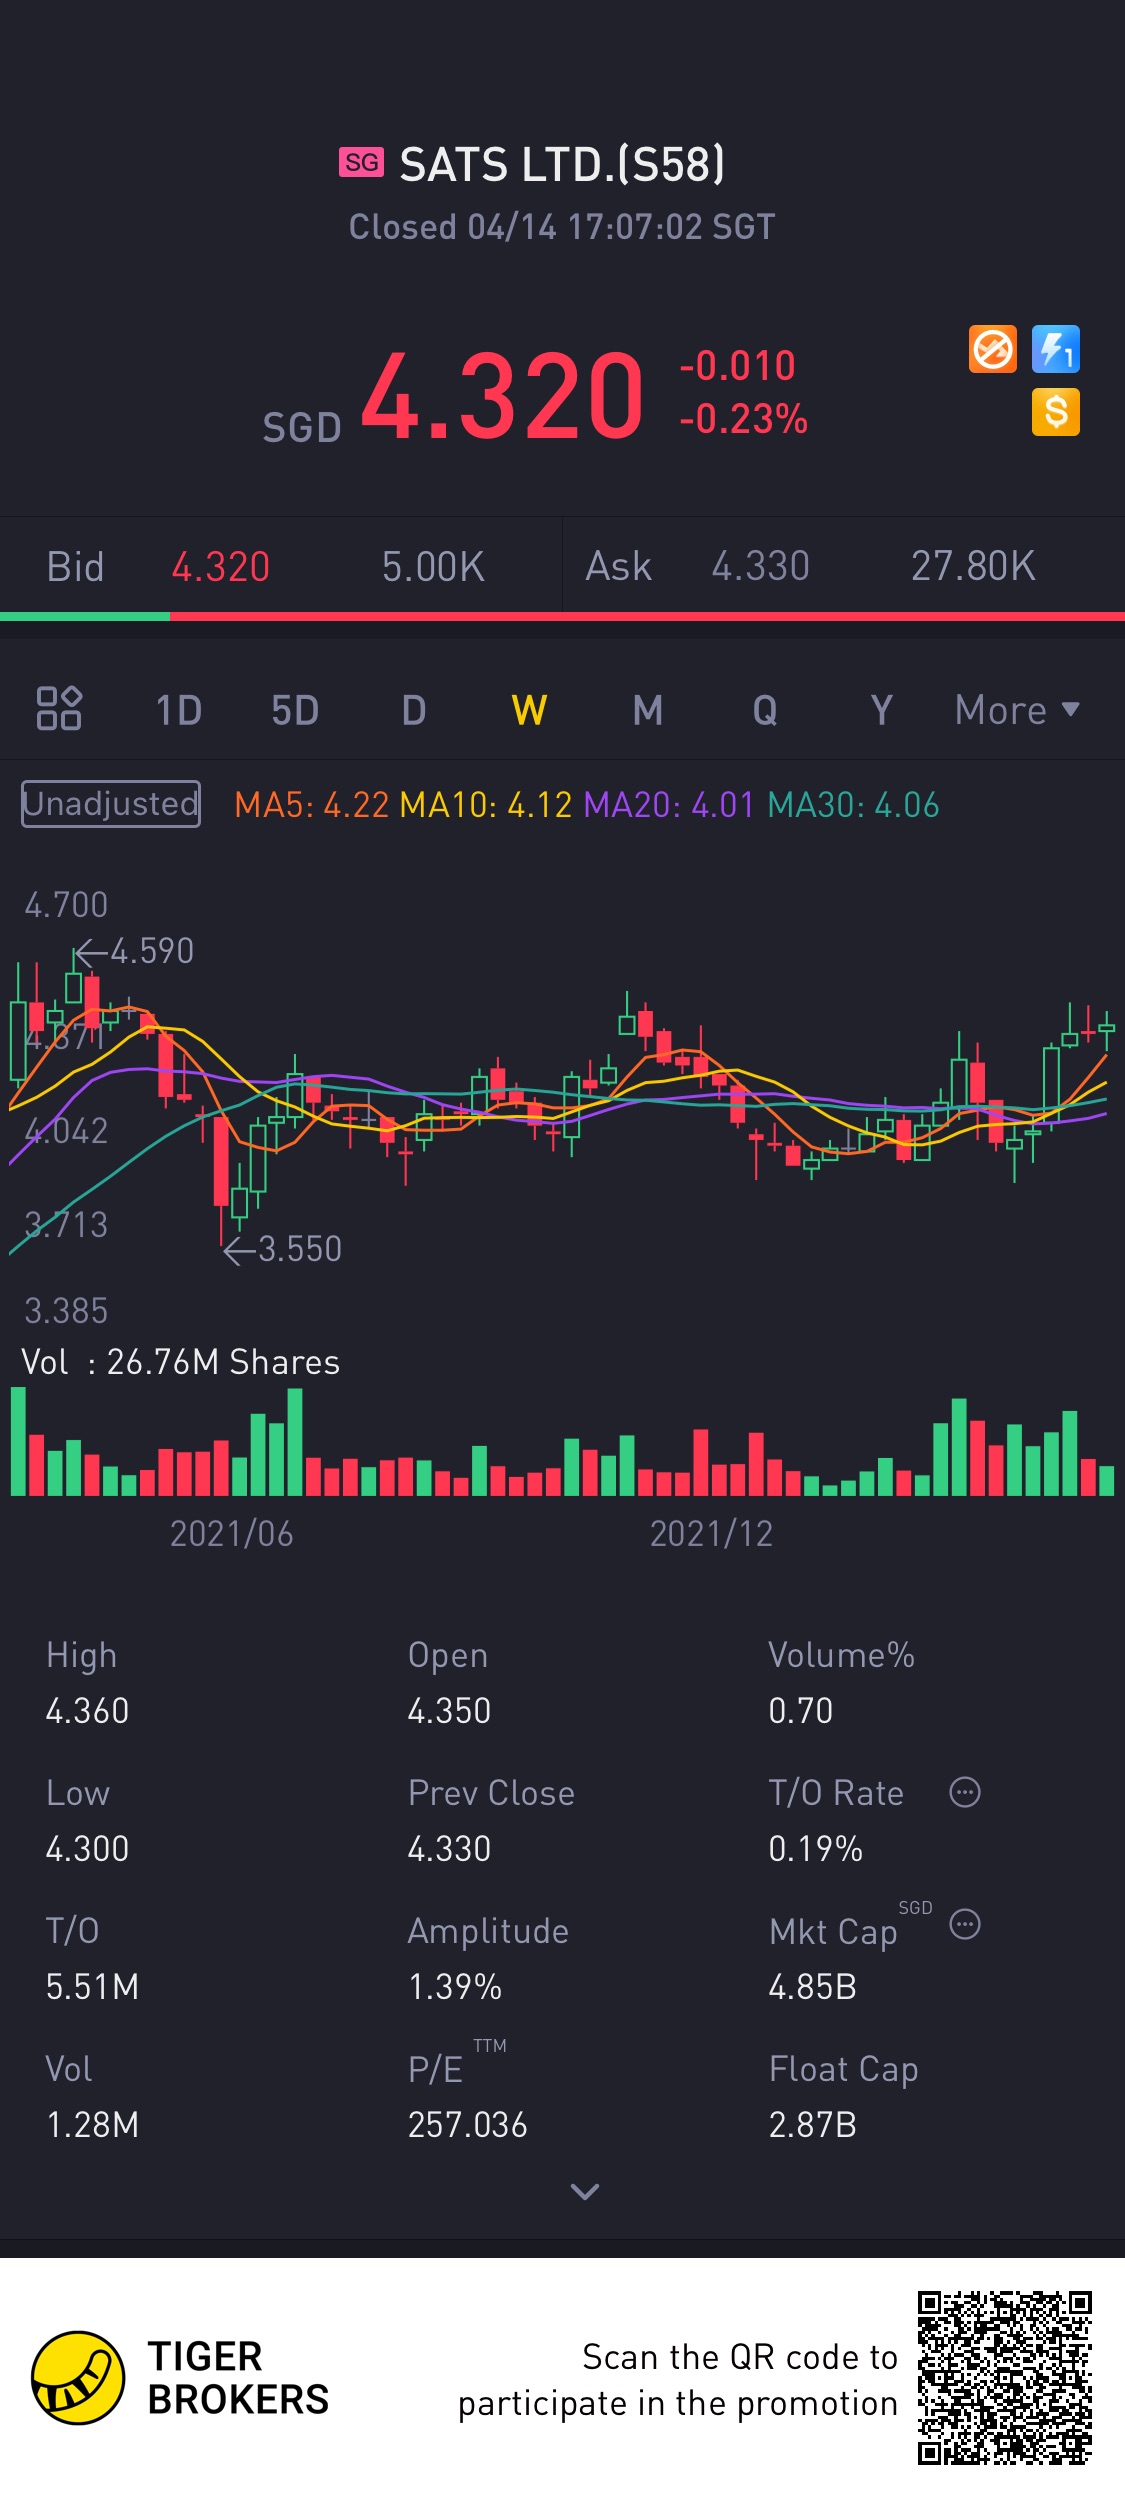Select the Y yearly chart tab
The image size is (1125, 2498).
[x=881, y=710]
